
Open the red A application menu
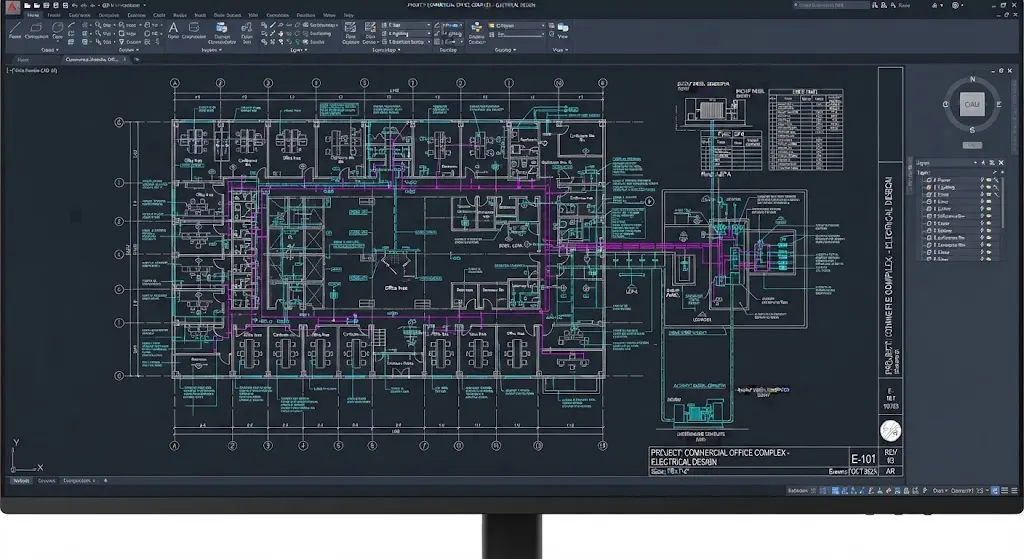[12, 7]
